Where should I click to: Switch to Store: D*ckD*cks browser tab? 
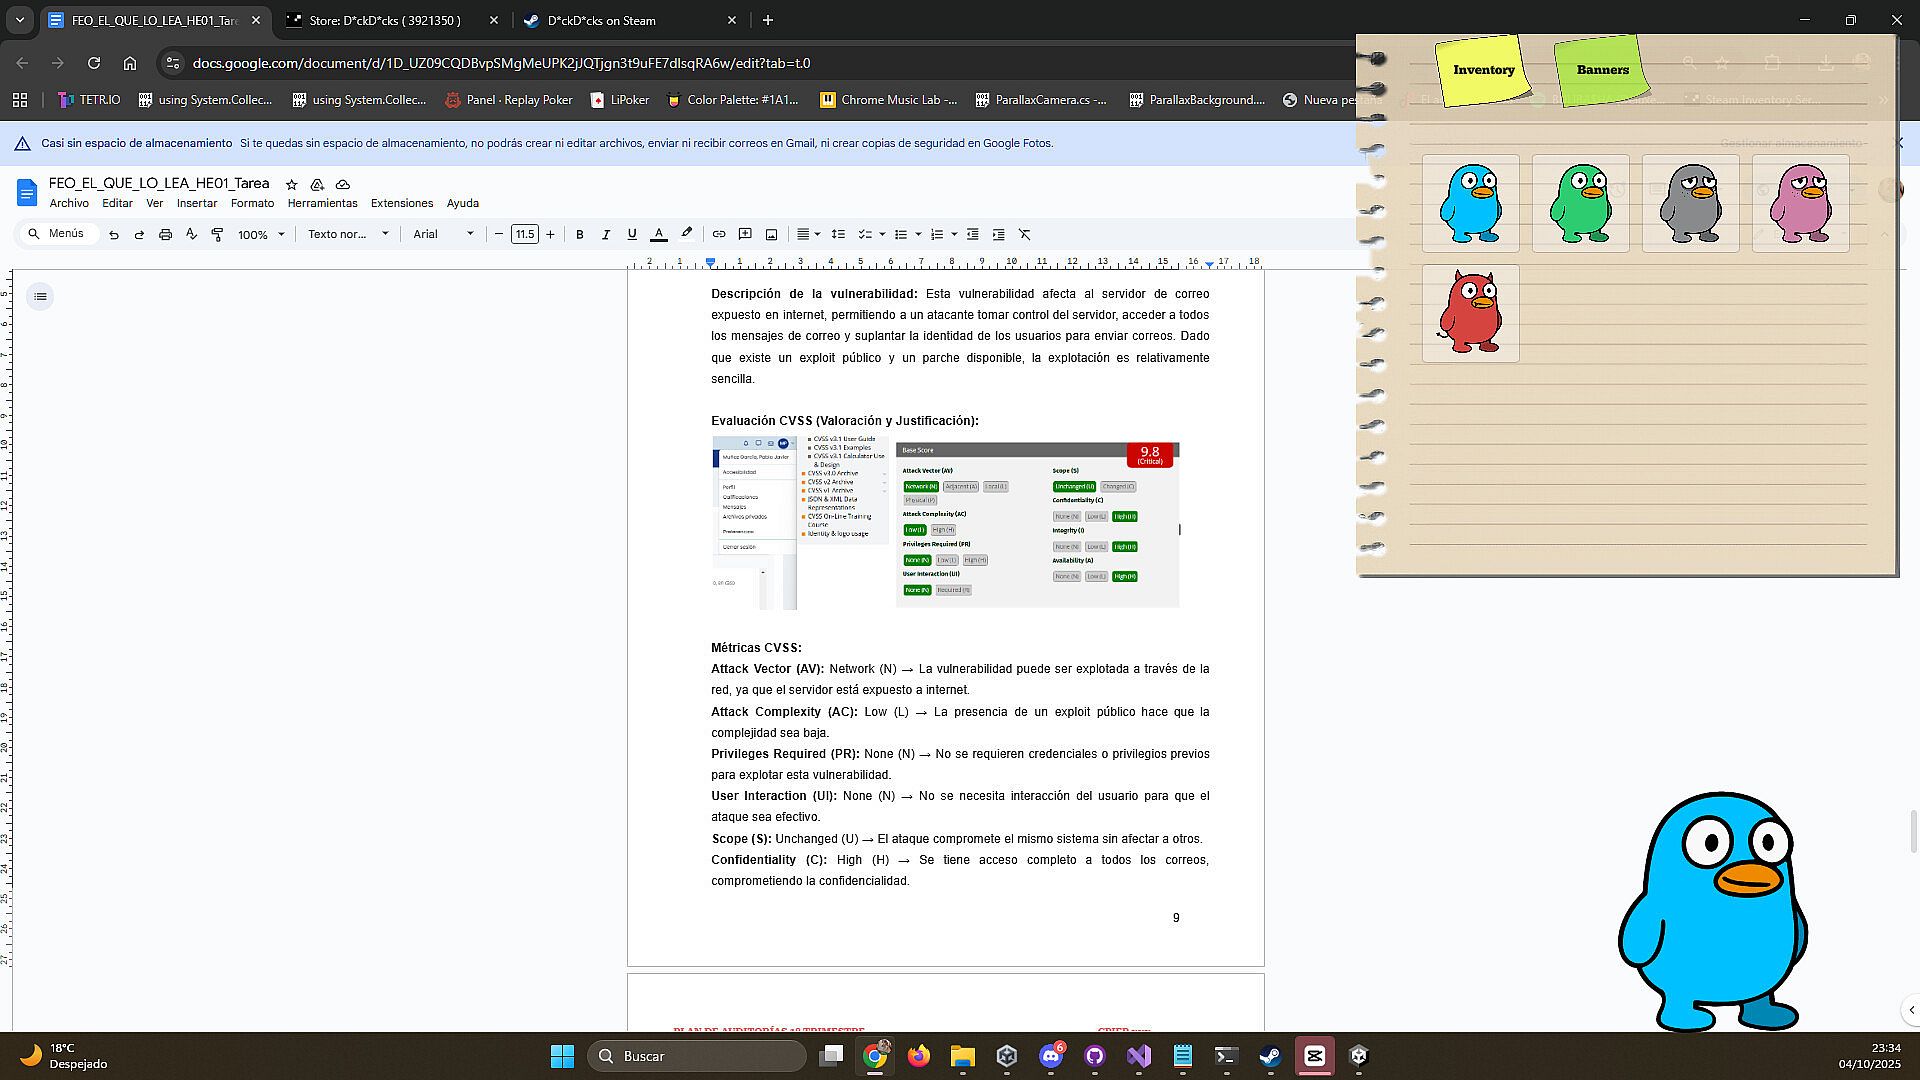pyautogui.click(x=385, y=20)
